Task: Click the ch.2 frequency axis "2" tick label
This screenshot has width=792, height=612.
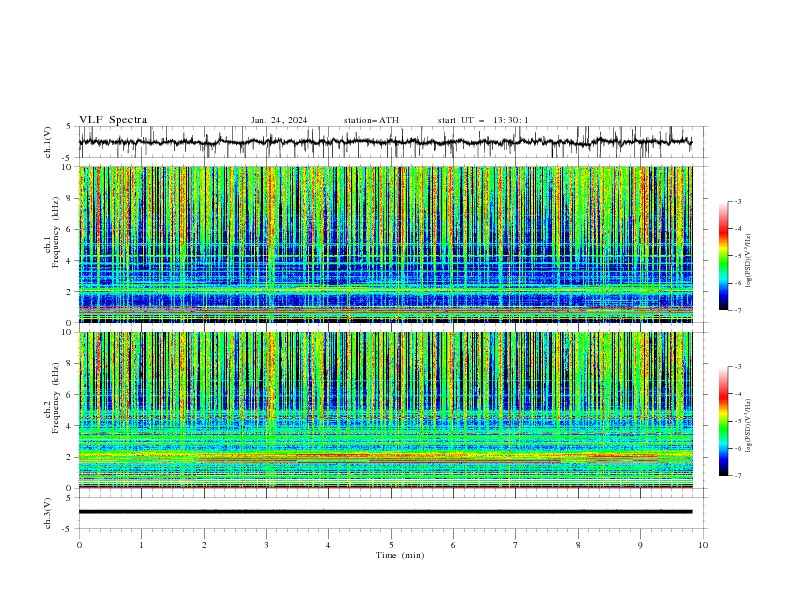Action: [x=70, y=457]
